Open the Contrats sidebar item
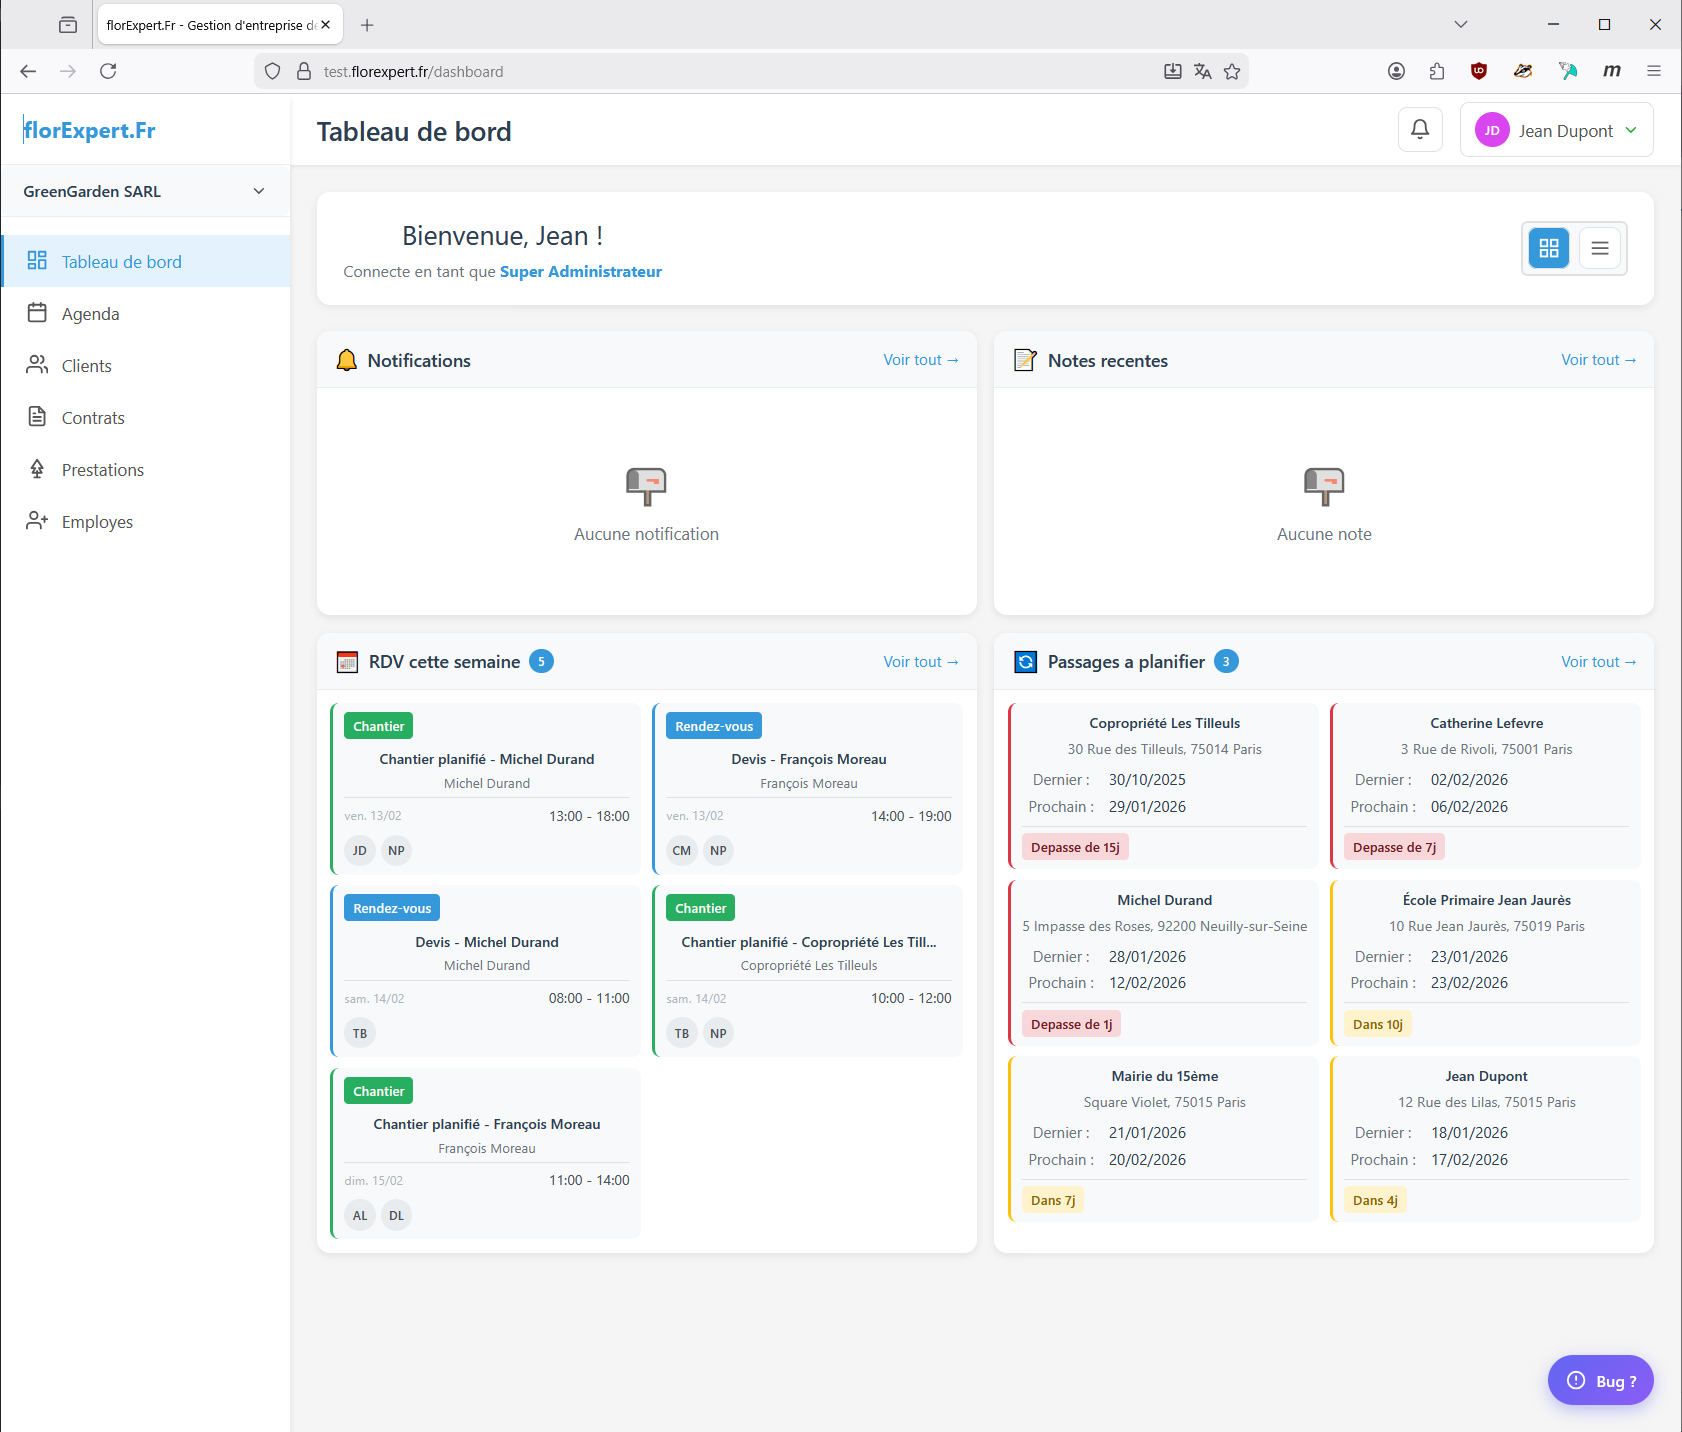This screenshot has height=1432, width=1682. pos(93,418)
